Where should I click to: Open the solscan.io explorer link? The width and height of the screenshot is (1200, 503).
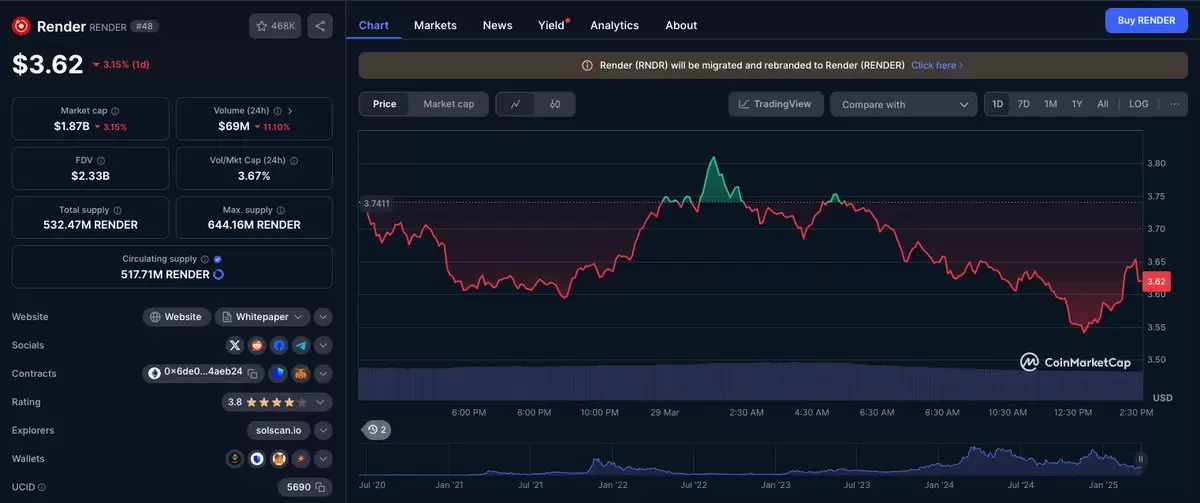278,430
